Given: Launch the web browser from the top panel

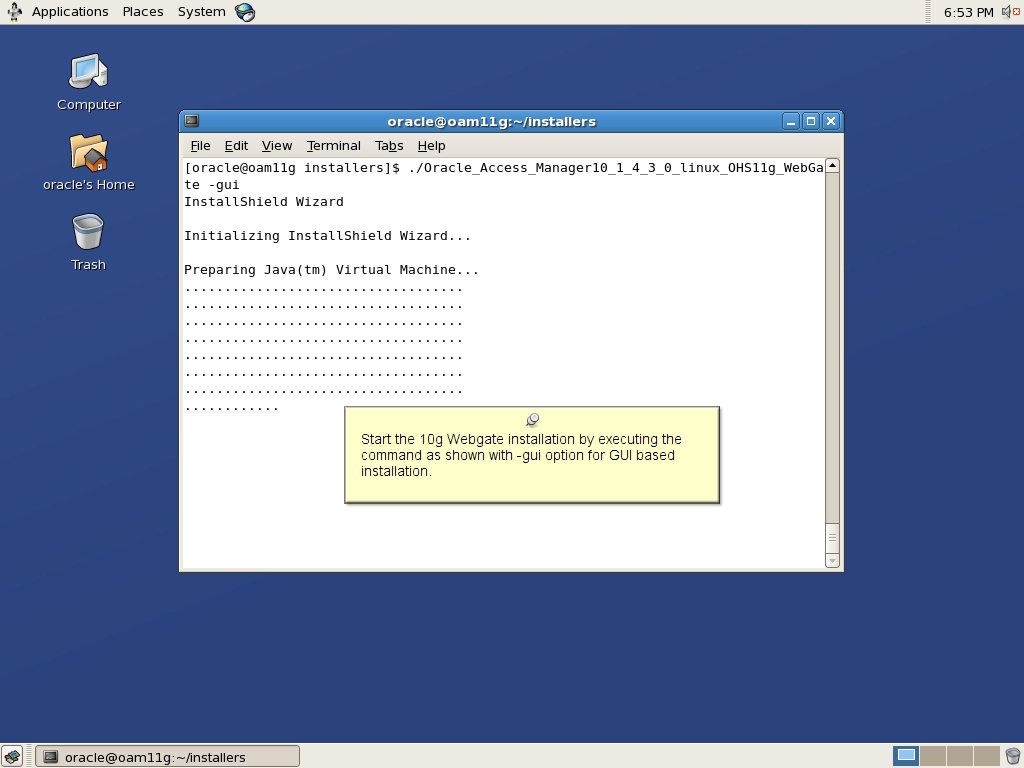Looking at the screenshot, I should [x=243, y=12].
